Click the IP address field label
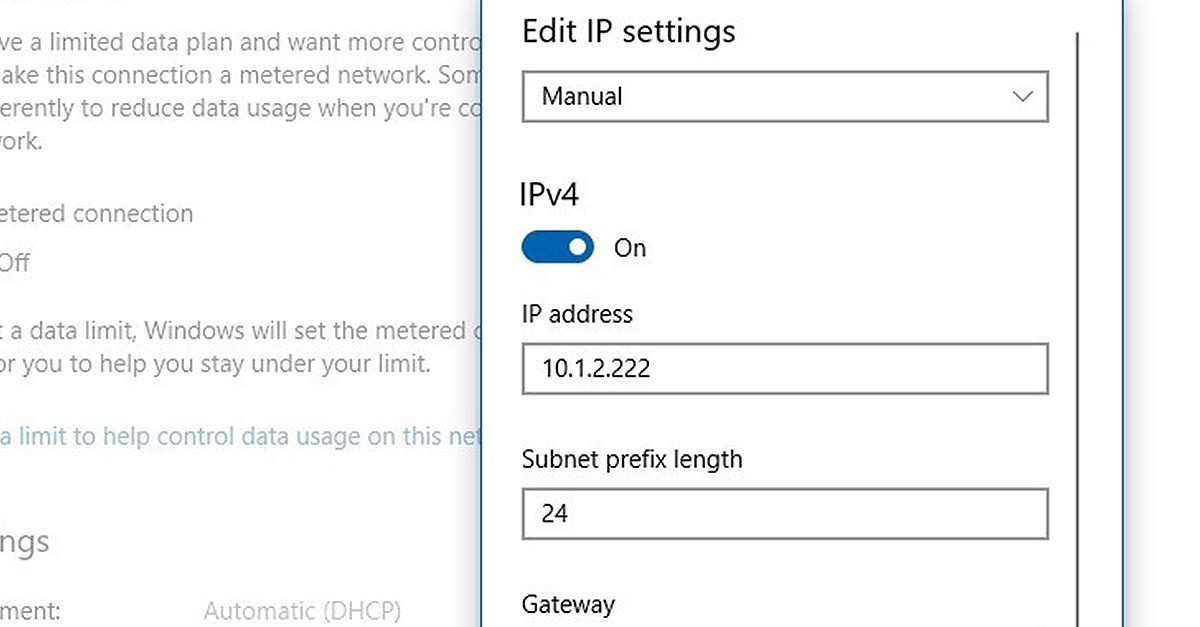The image size is (1200, 627). pyautogui.click(x=576, y=313)
